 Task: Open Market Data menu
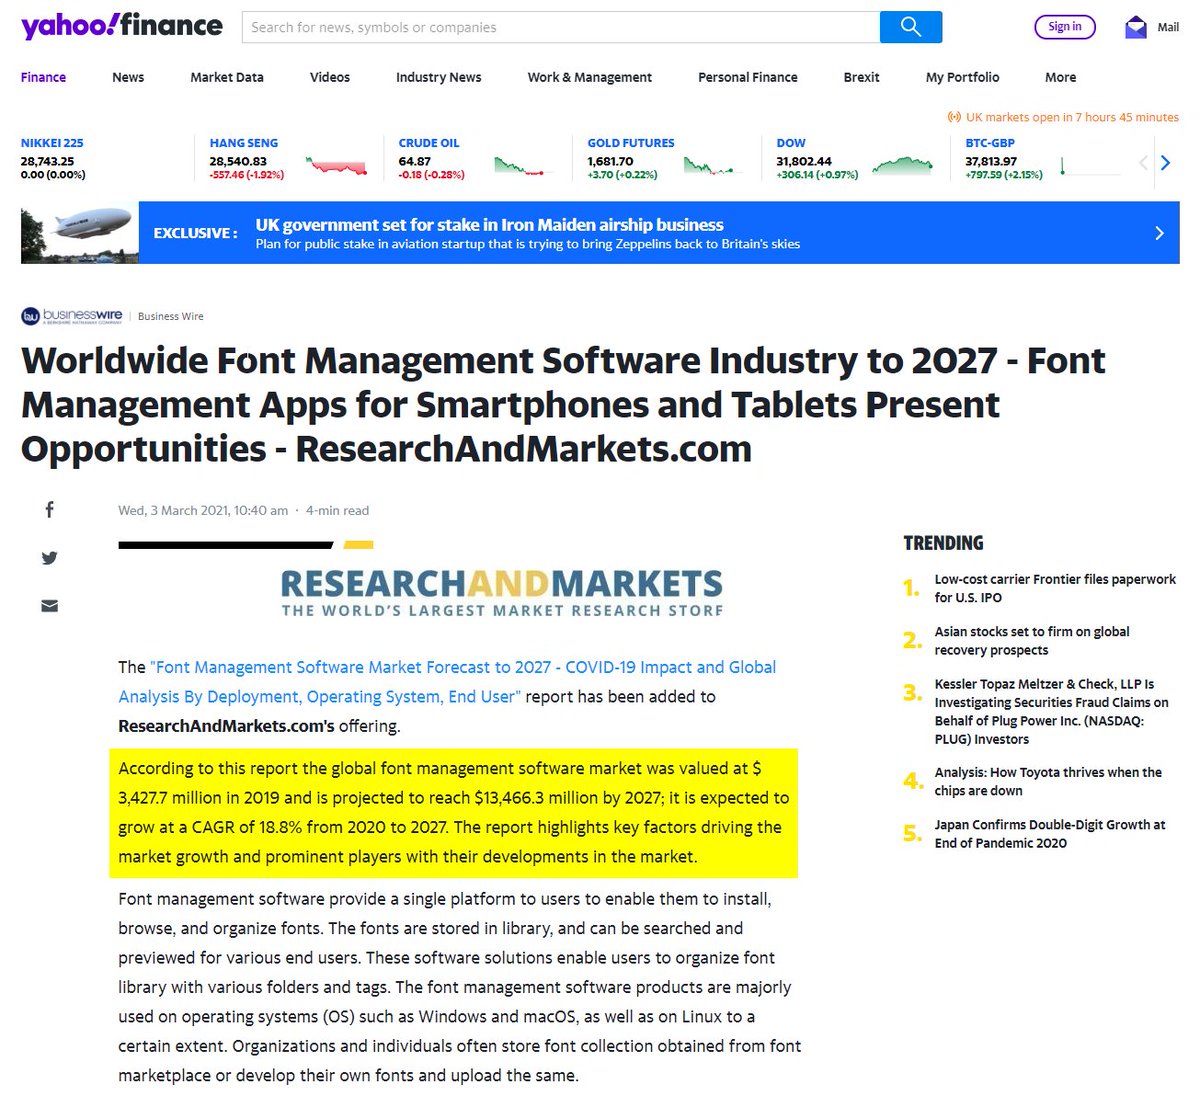pyautogui.click(x=227, y=77)
